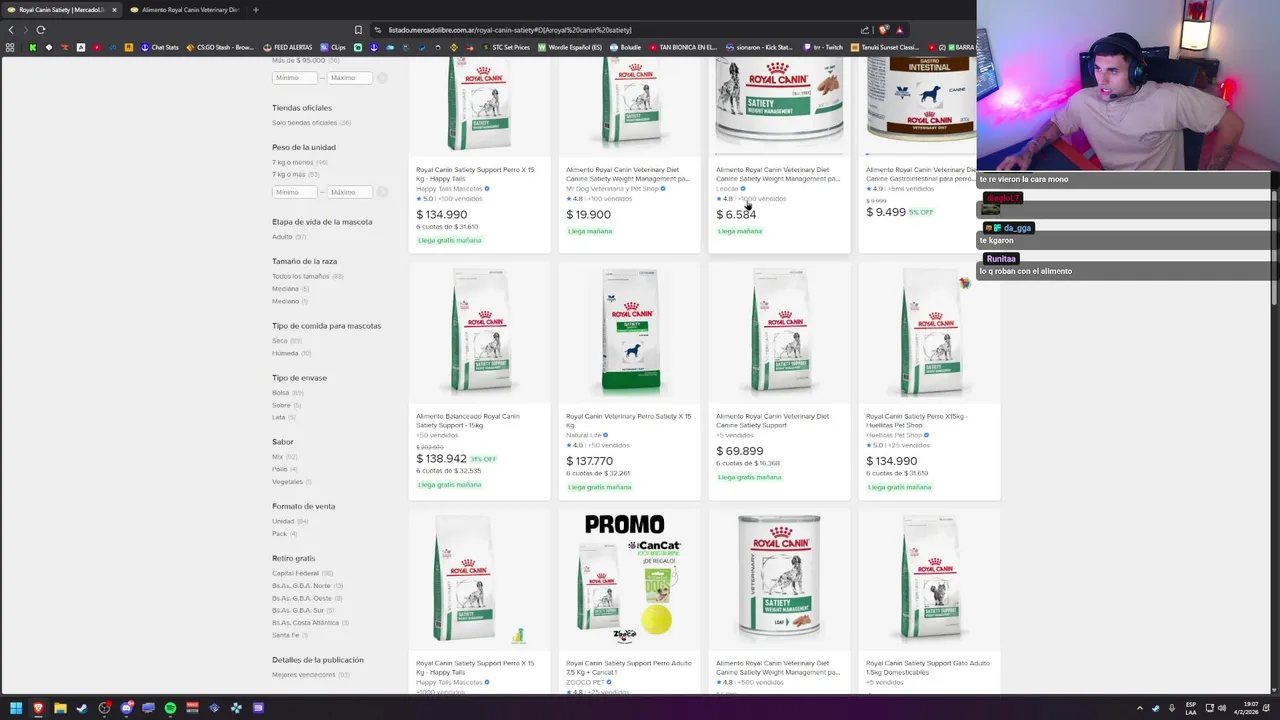Screen dimensions: 1280x720
Task: Click the volume speaker tray icon
Action: pyautogui.click(x=1222, y=708)
